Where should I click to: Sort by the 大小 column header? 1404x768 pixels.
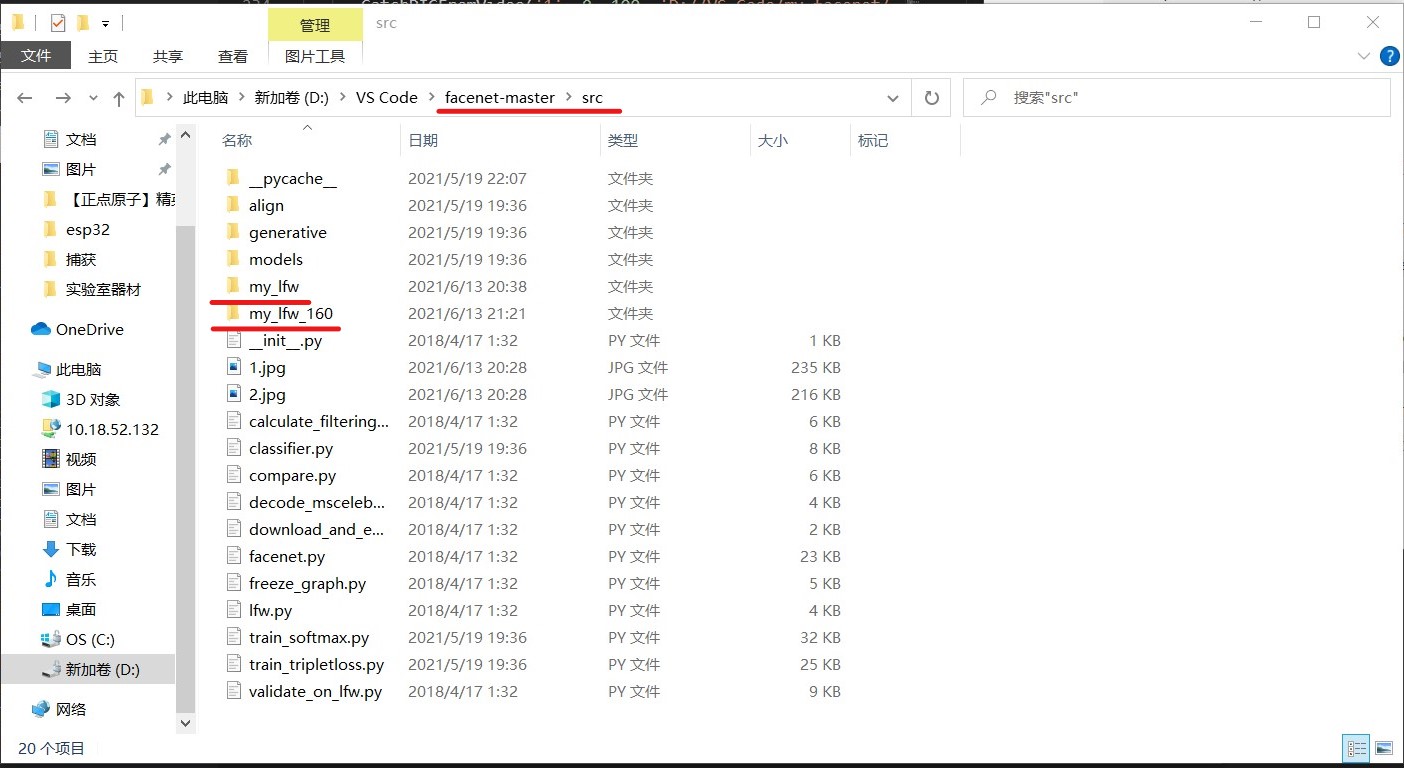click(773, 141)
